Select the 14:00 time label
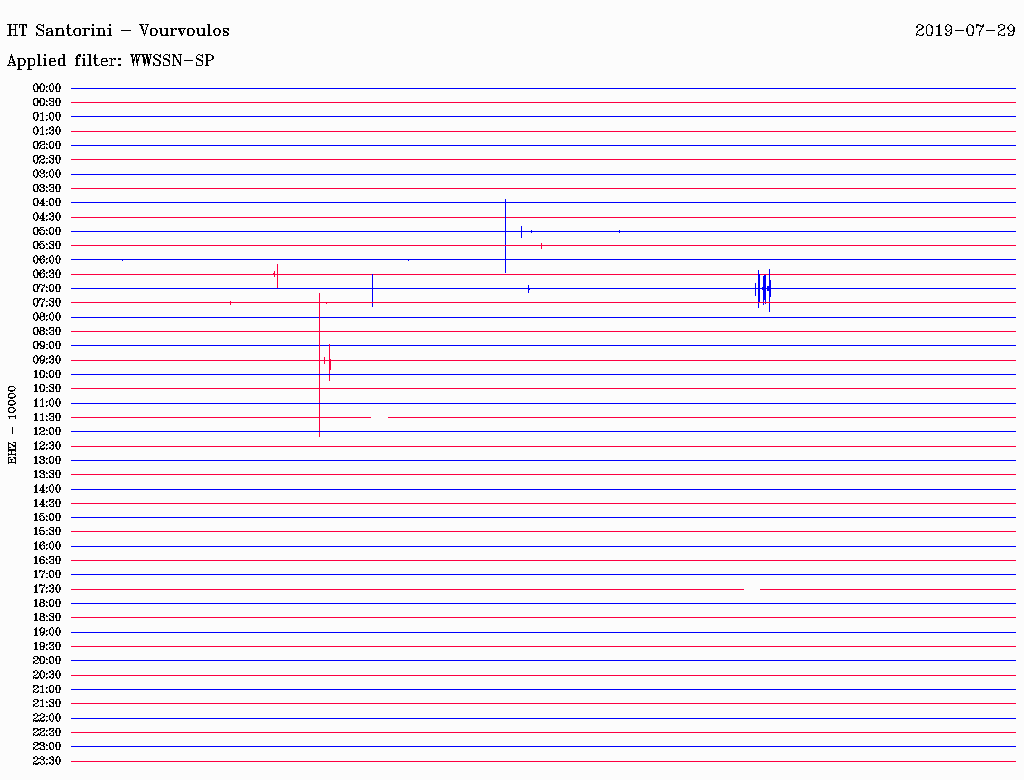1024x780 pixels. coord(47,489)
